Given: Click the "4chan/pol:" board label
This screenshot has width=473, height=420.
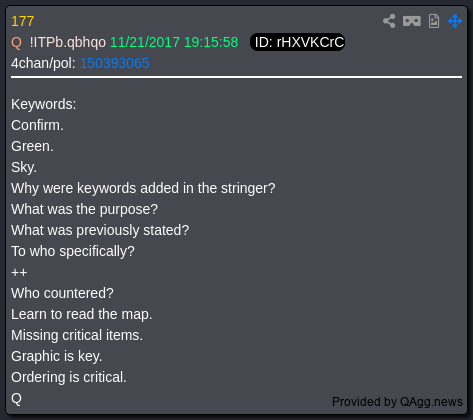Looking at the screenshot, I should [43, 63].
